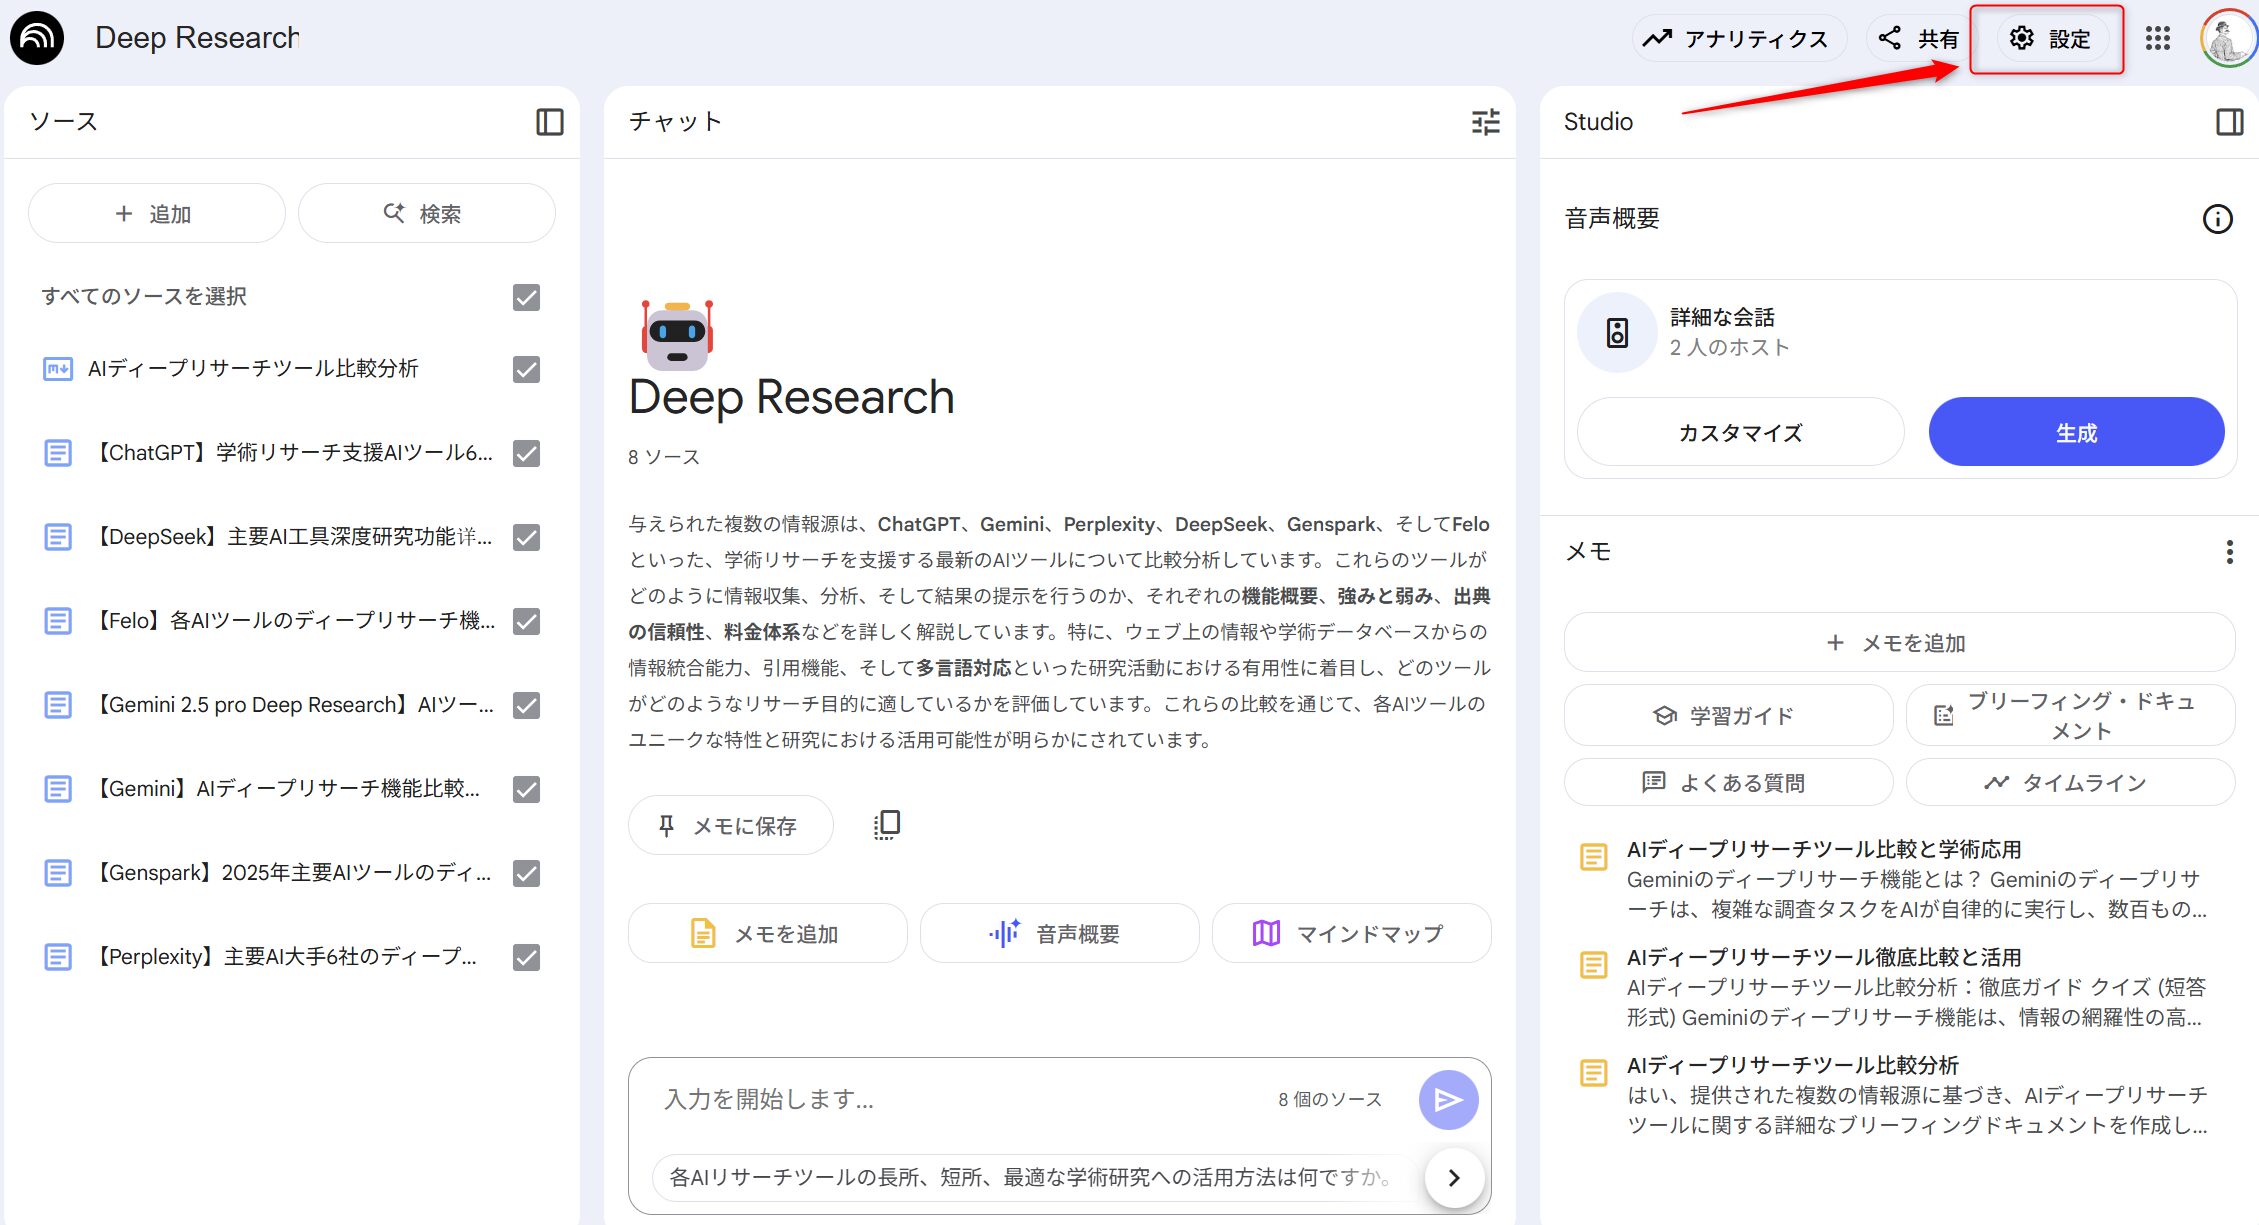Open the Analytics (アナリティクス) button
Viewport: 2259px width, 1225px height.
(x=1738, y=39)
